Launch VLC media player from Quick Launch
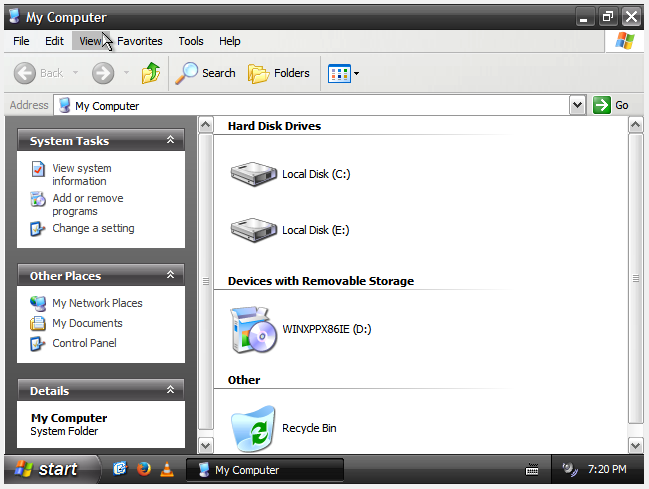Viewport: 649px width, 489px height. click(167, 469)
